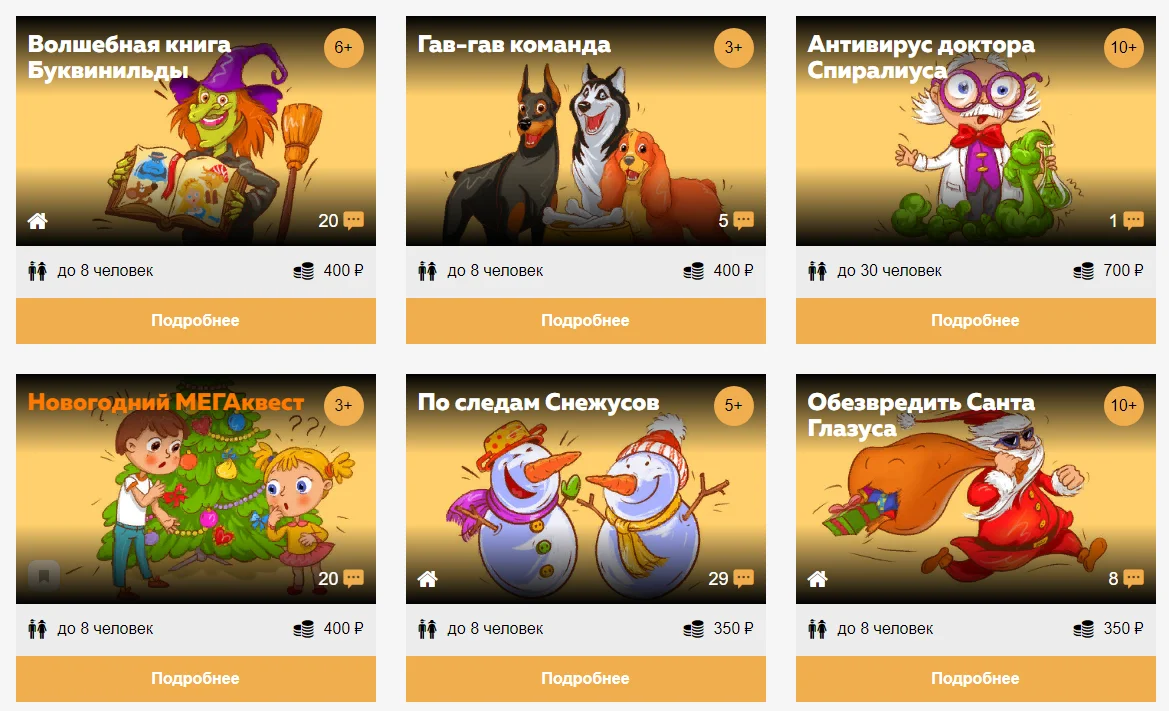The height and width of the screenshot is (711, 1169).
Task: Click the comments icon on Антивирус доктора Спиралиуса card
Action: (1133, 221)
